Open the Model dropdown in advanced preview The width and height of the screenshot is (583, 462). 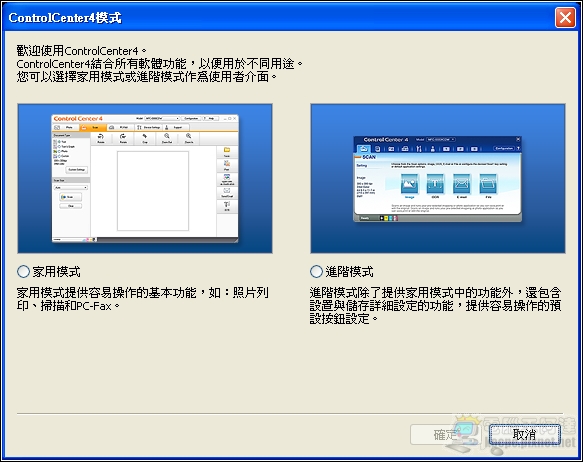point(441,139)
